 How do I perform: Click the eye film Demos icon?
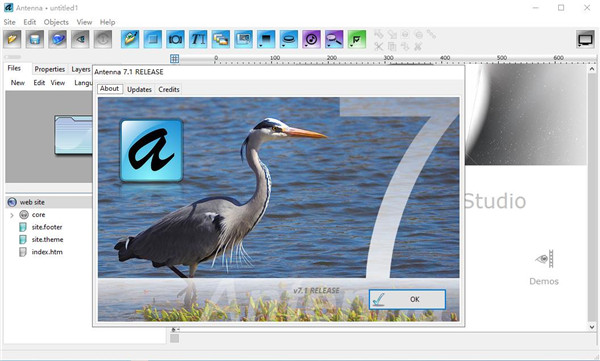click(x=544, y=259)
